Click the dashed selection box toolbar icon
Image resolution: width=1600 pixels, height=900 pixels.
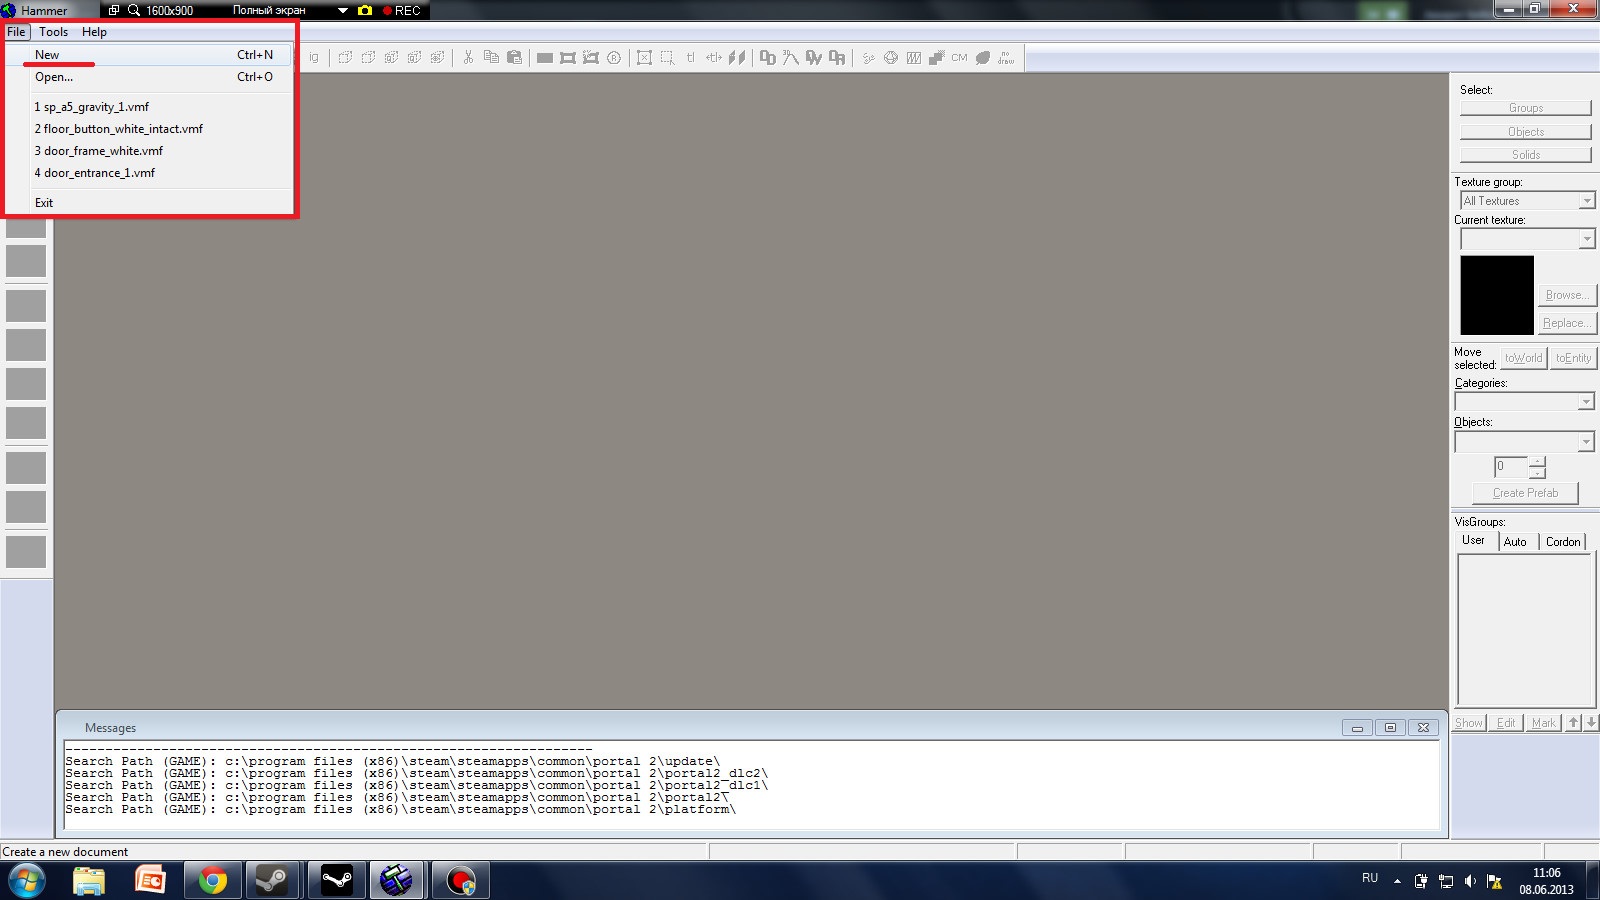pos(667,57)
